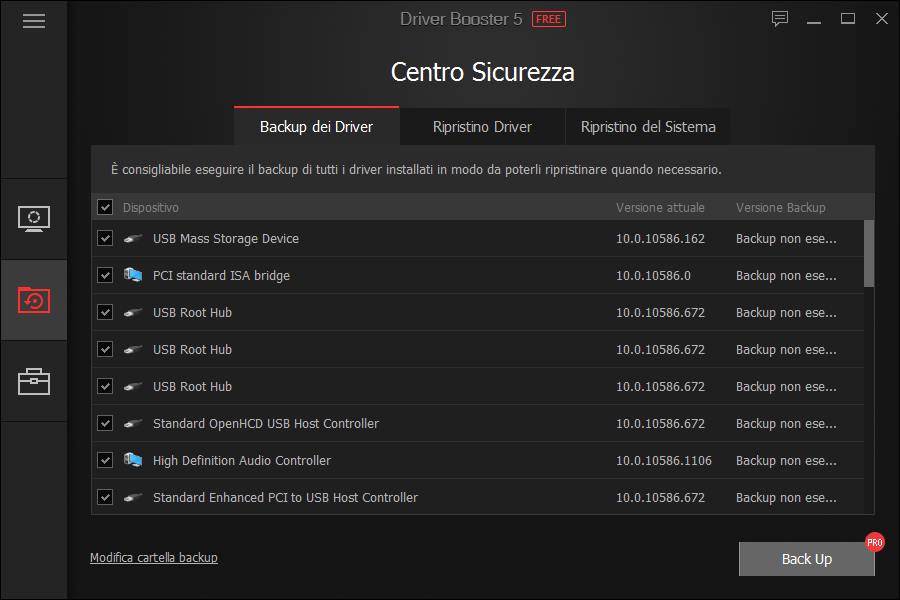The image size is (900, 600).
Task: Toggle the select-all Dispositivo checkbox
Action: (105, 207)
